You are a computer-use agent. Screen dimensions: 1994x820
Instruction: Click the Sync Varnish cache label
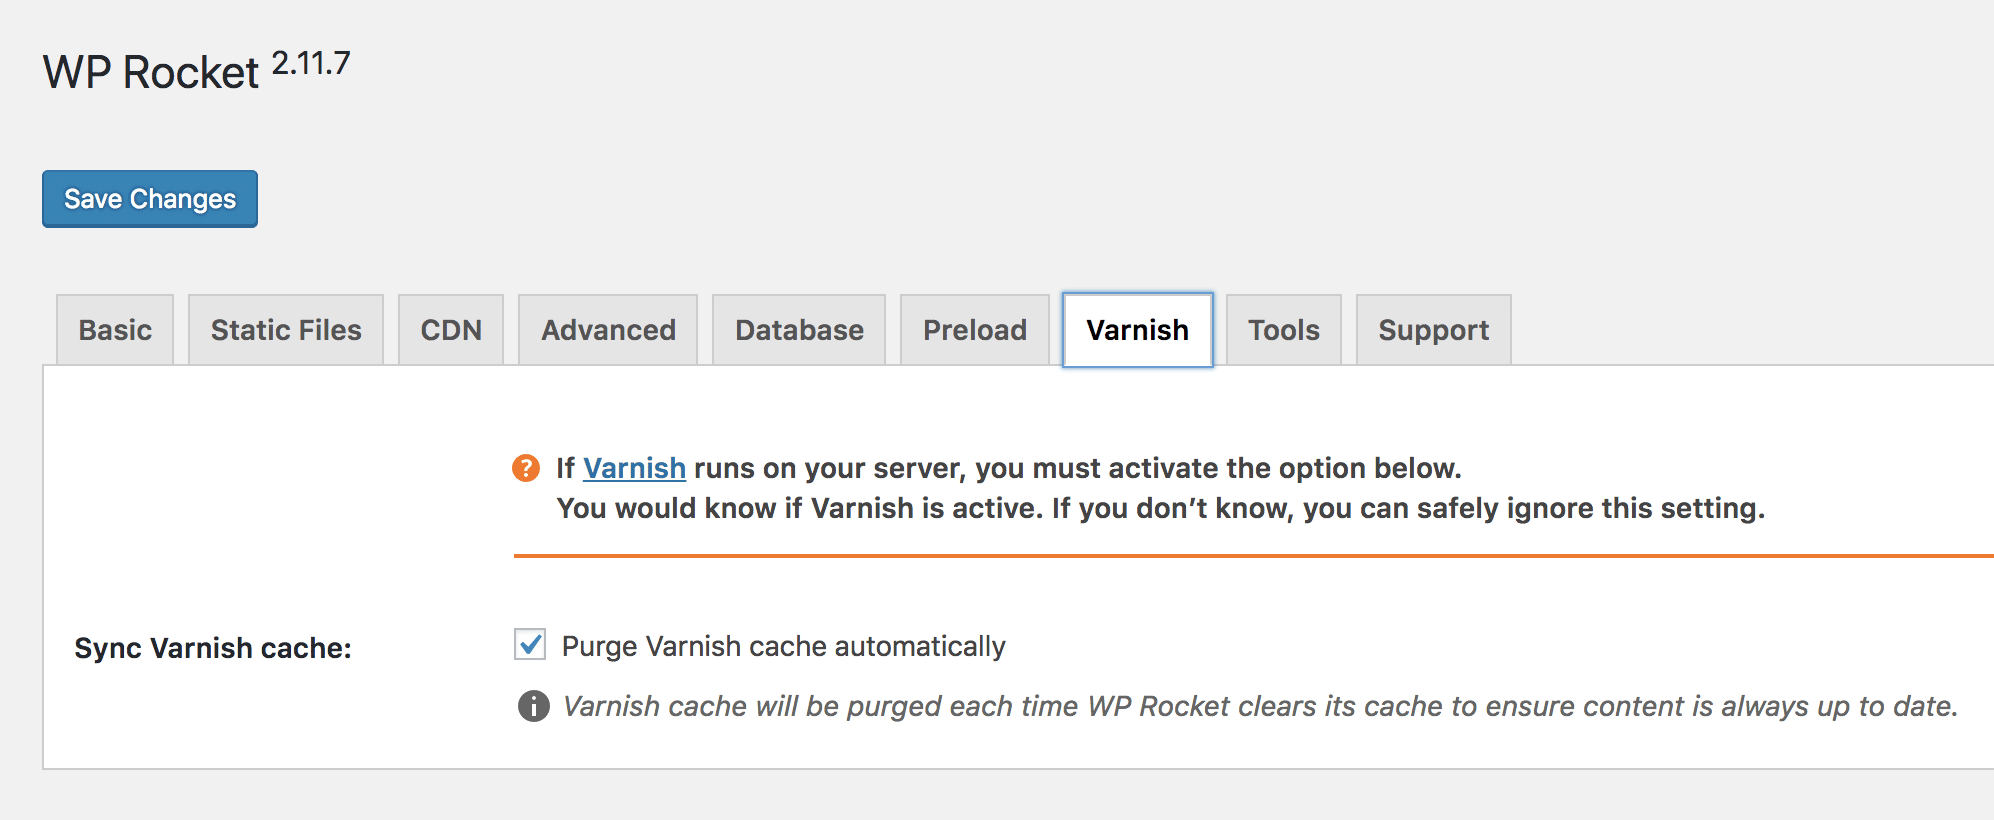click(213, 648)
